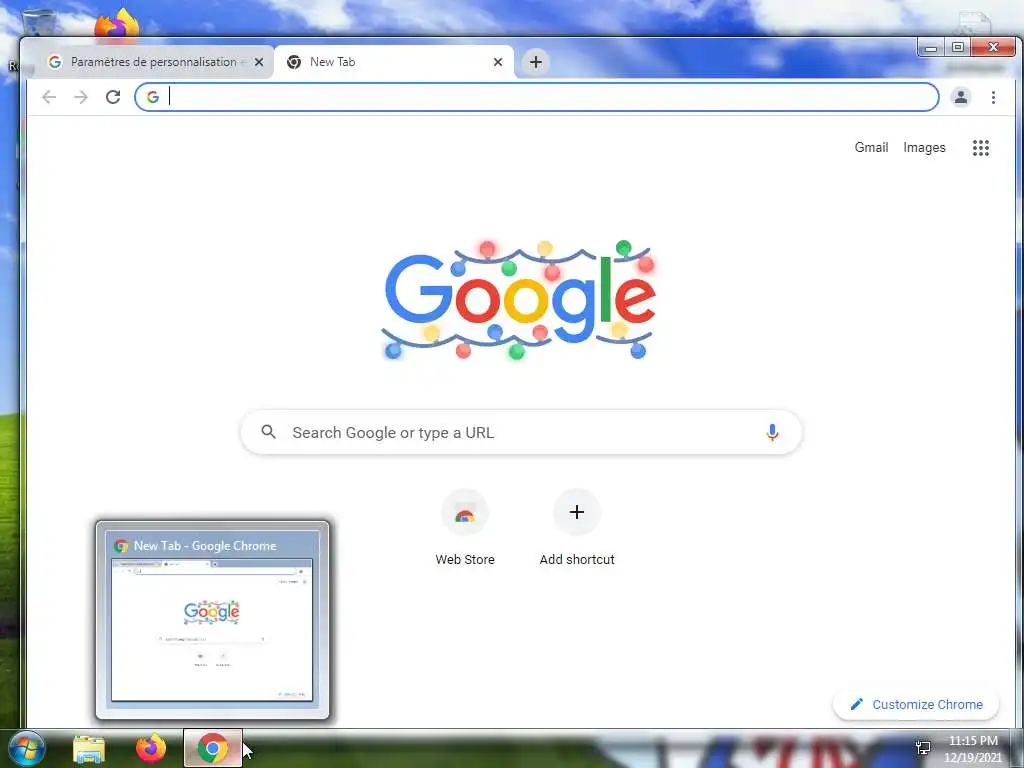Add a new shortcut tile

(x=577, y=528)
